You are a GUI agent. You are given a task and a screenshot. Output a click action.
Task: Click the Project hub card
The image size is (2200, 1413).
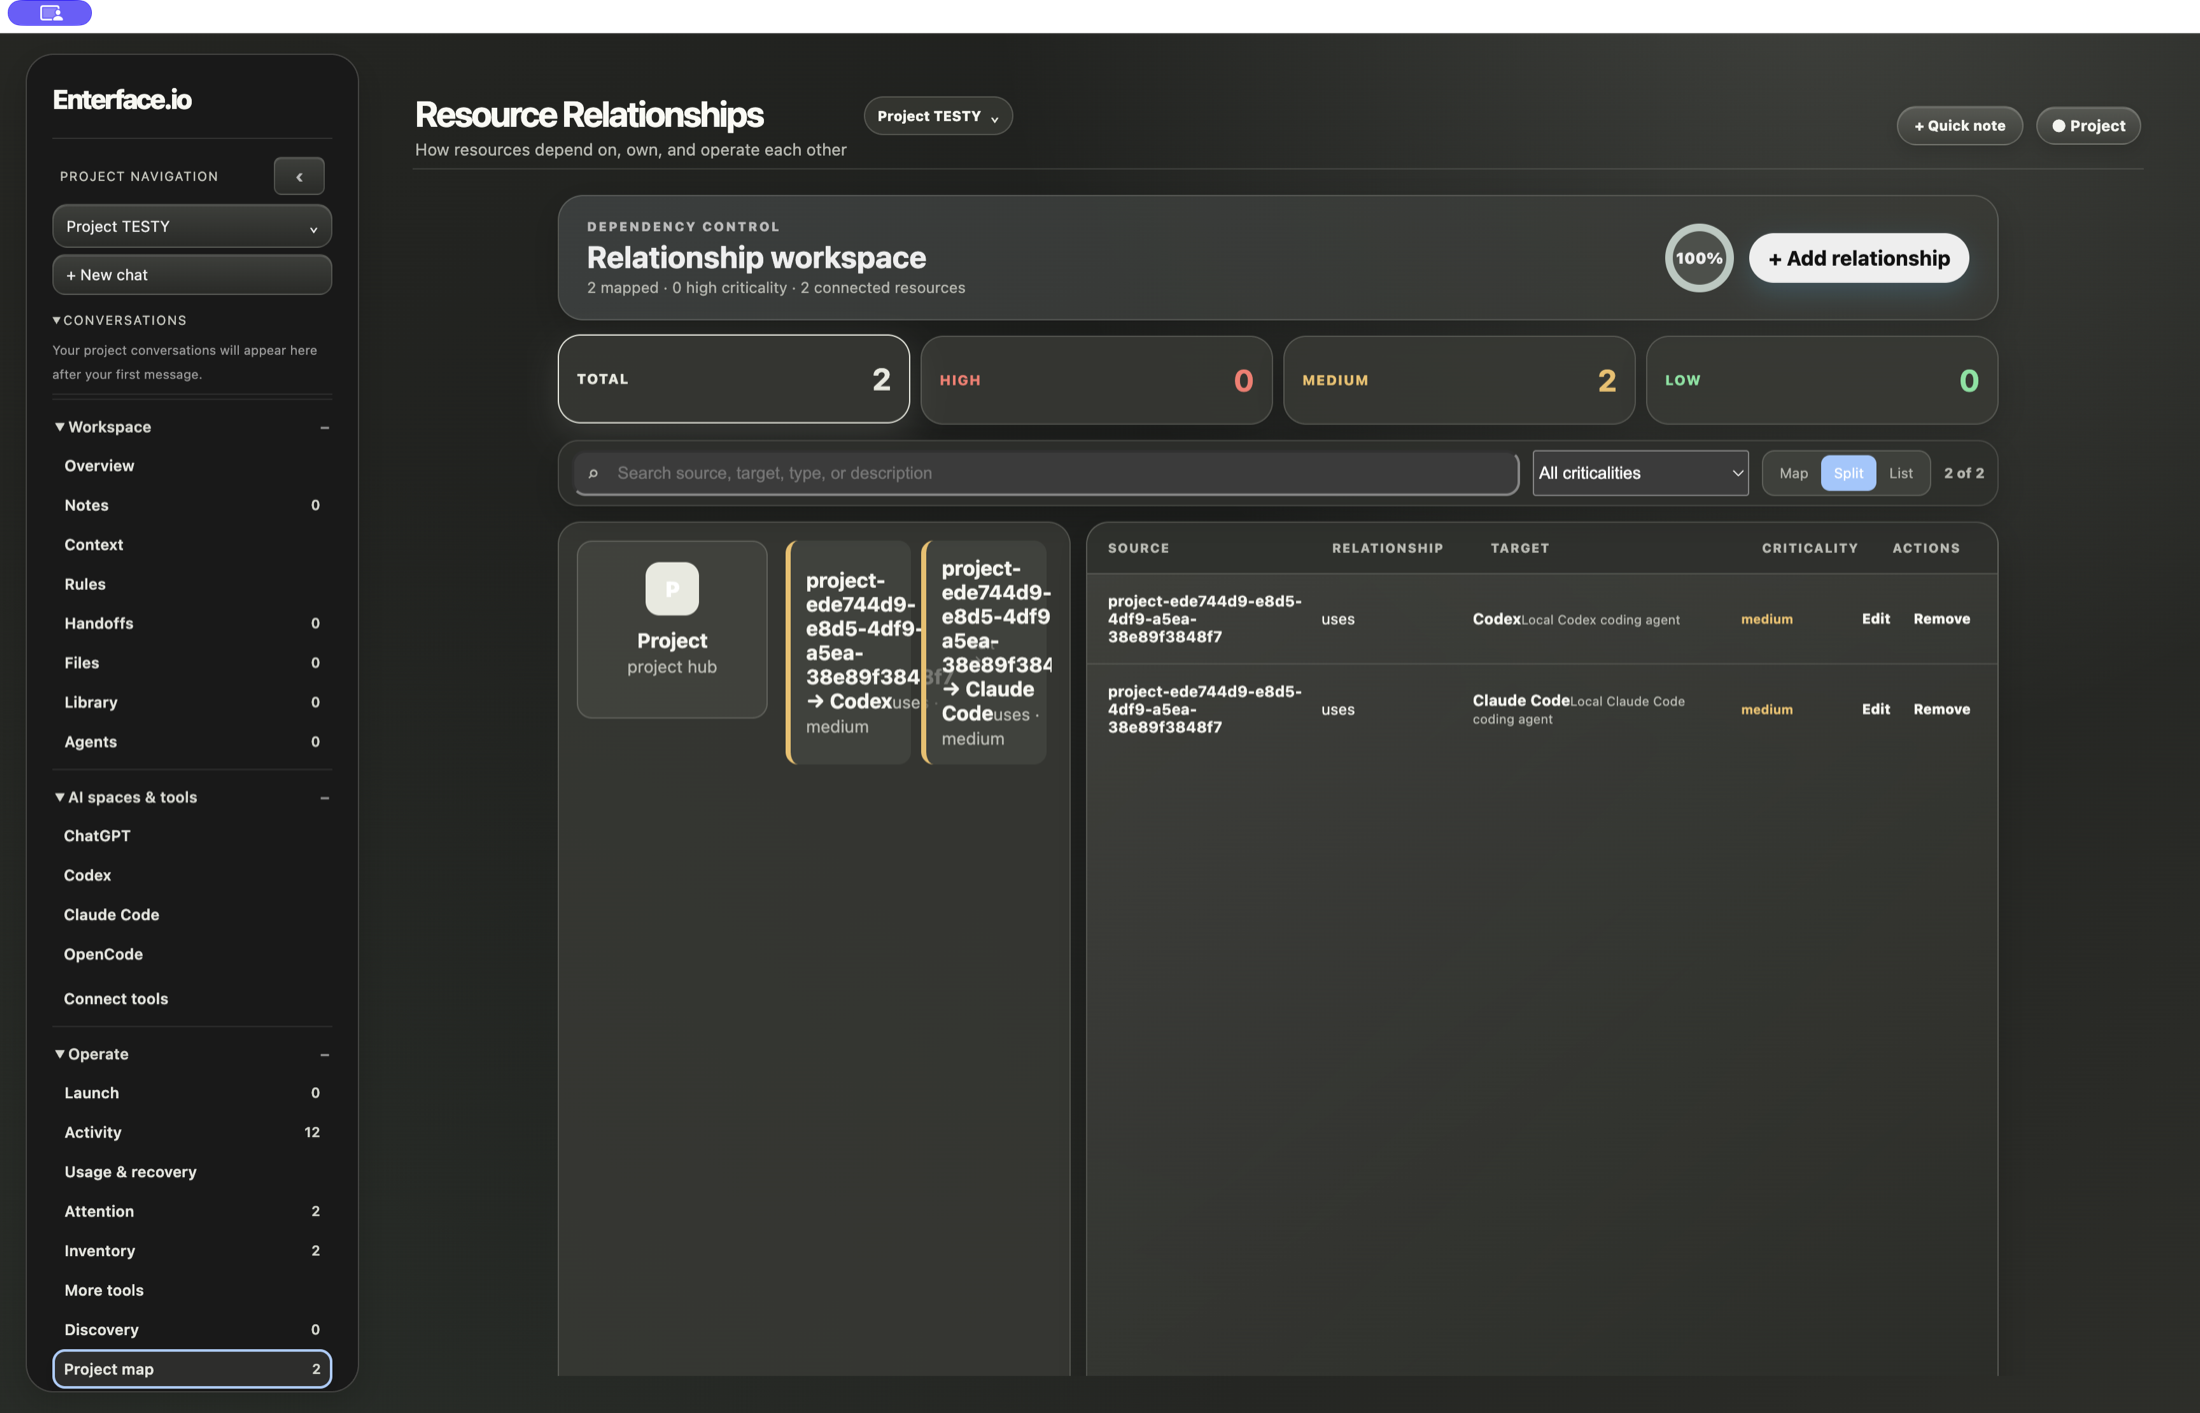point(672,629)
